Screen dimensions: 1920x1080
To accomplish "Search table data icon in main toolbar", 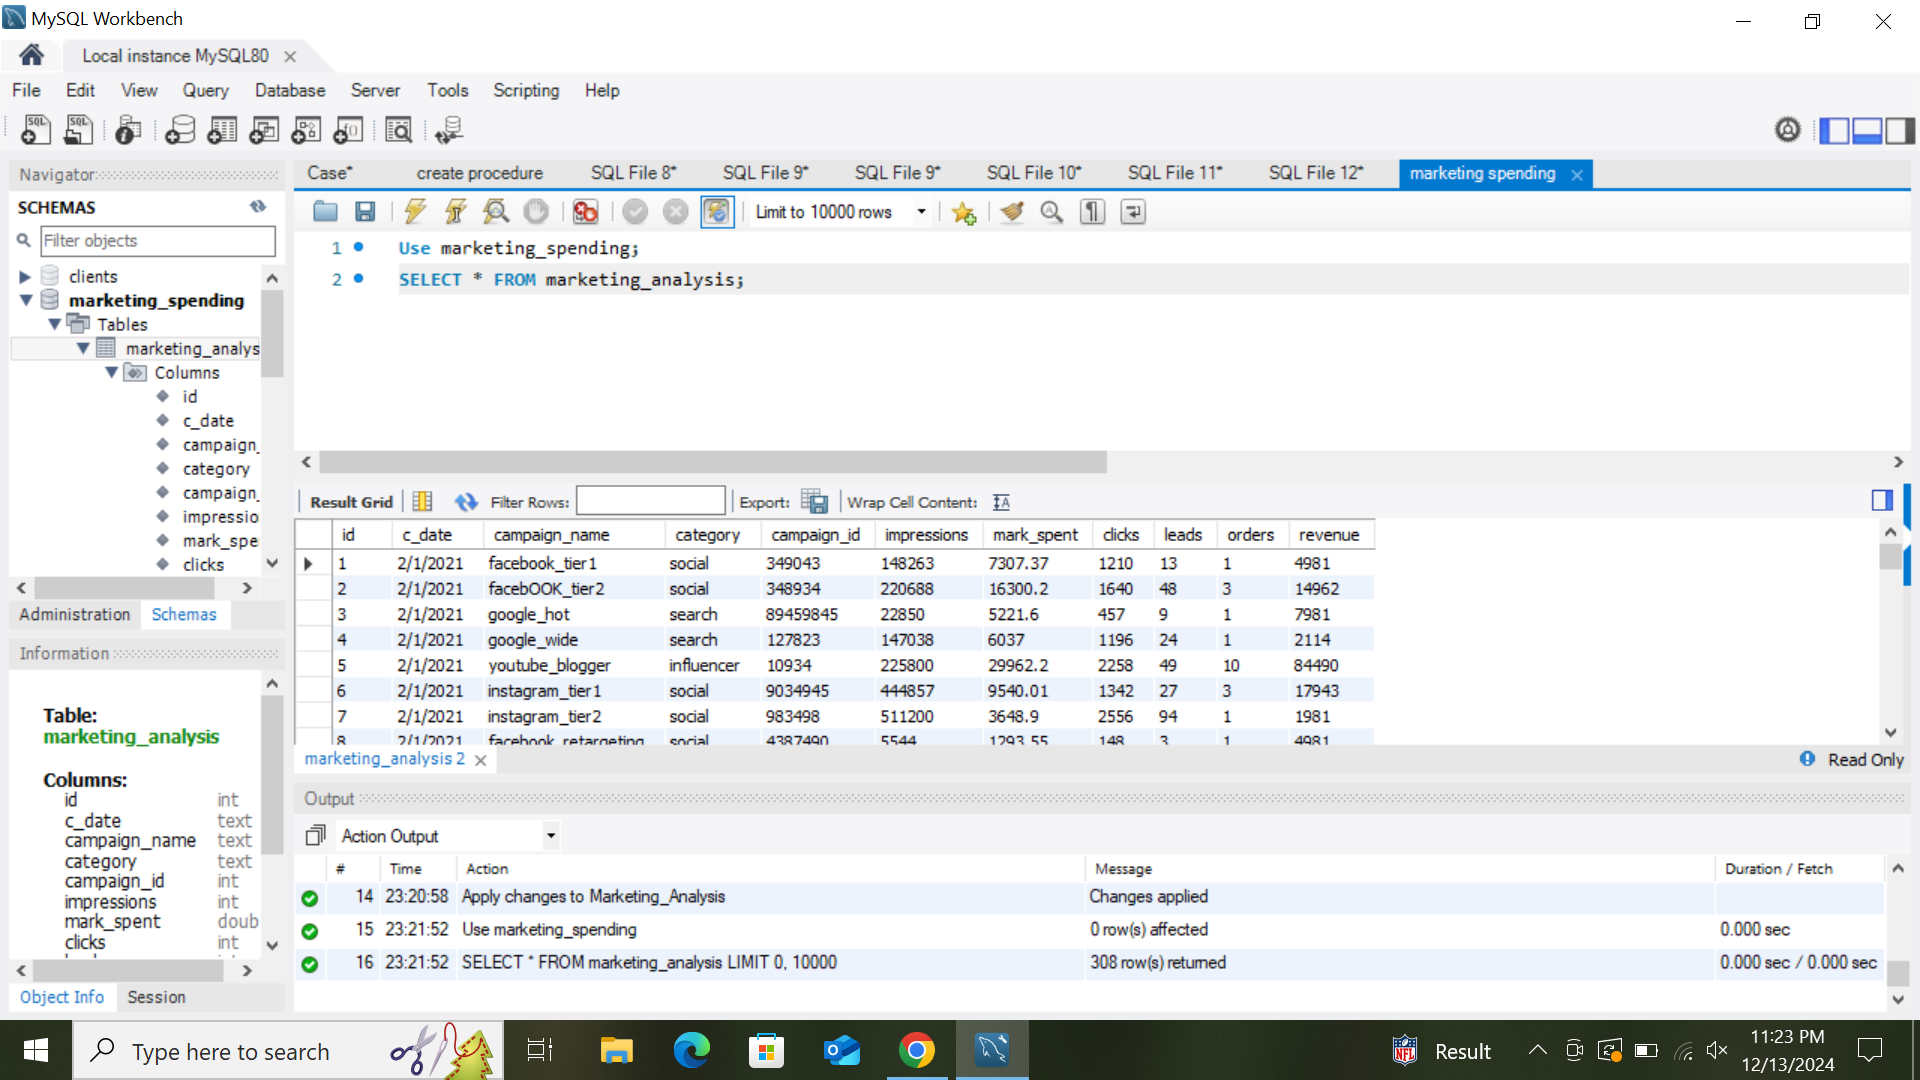I will pos(398,130).
